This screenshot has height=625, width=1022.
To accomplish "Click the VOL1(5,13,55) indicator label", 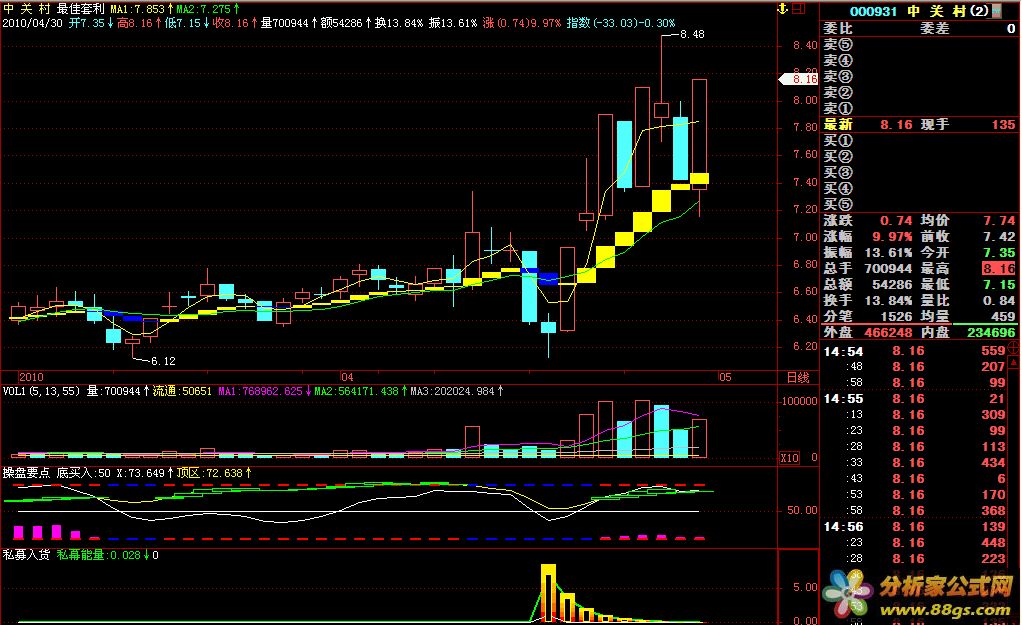I will 42,392.
